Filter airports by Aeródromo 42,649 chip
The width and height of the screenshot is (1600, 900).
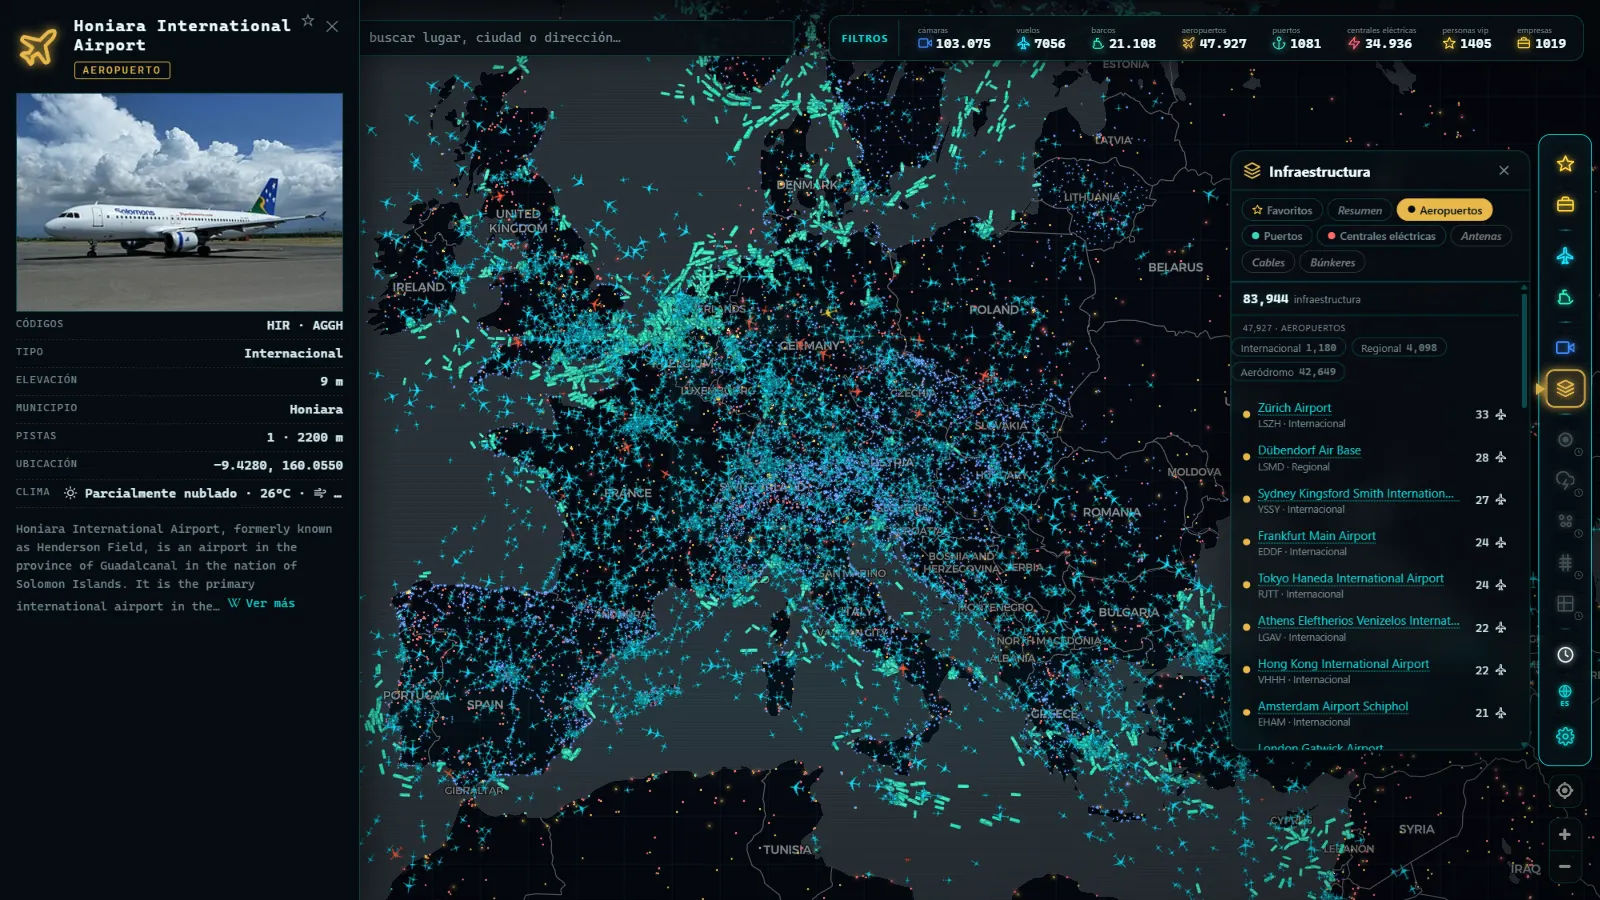coord(1288,372)
